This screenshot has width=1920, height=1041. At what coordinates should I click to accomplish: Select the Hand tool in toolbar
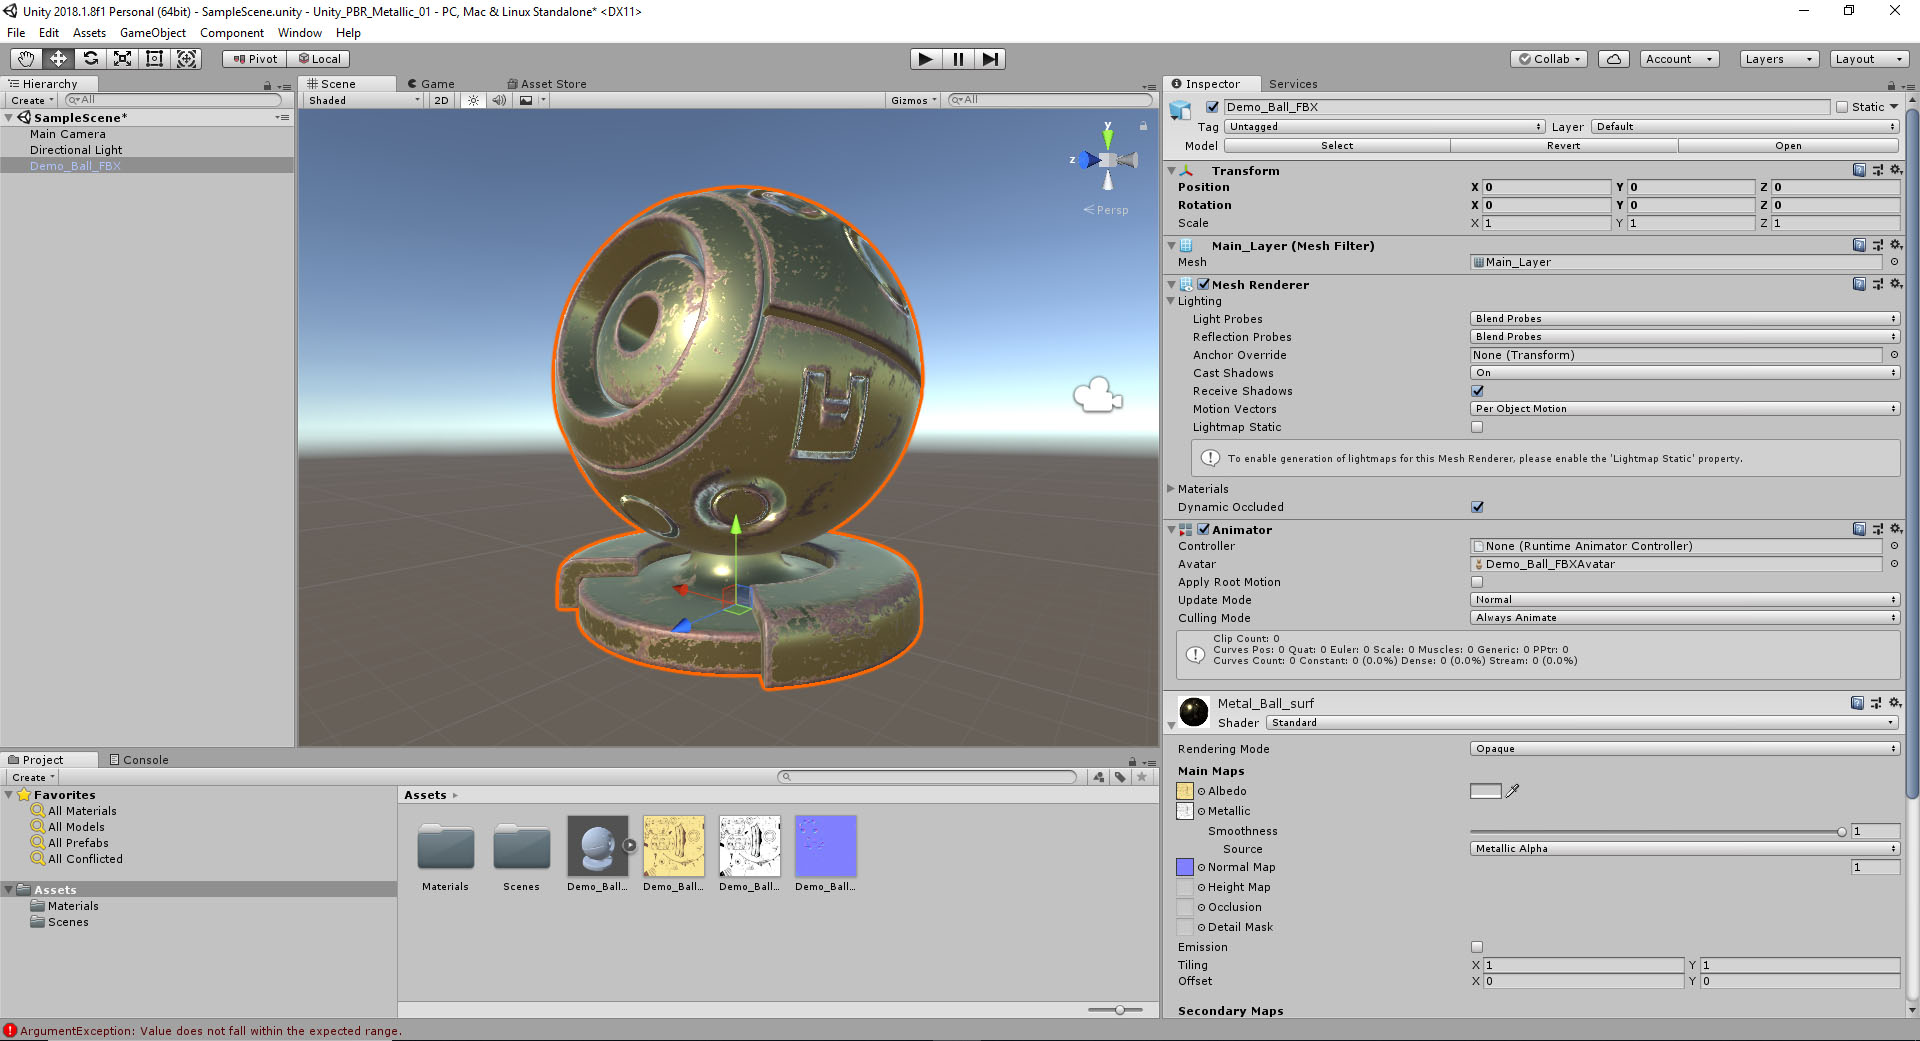pyautogui.click(x=26, y=59)
